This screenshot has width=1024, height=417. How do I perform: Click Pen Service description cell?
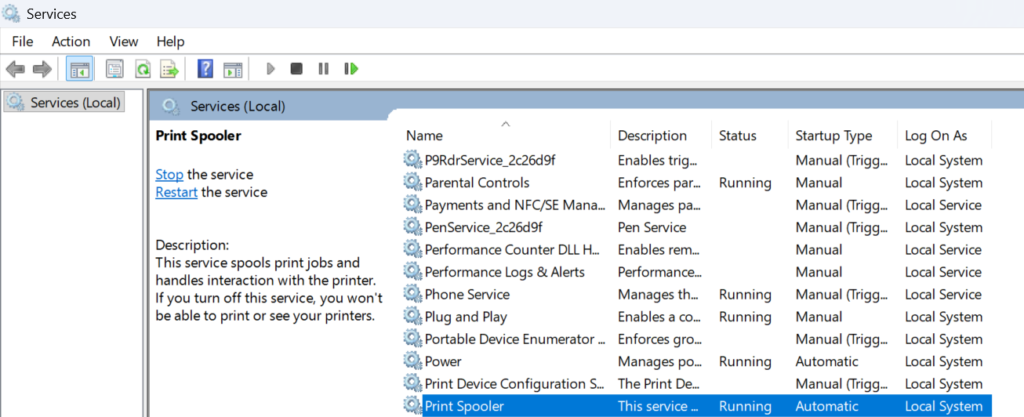(x=652, y=227)
